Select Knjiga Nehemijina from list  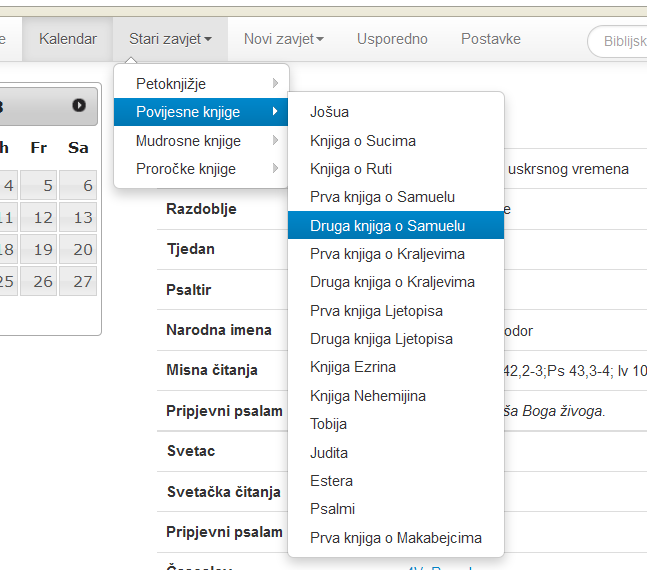[367, 396]
